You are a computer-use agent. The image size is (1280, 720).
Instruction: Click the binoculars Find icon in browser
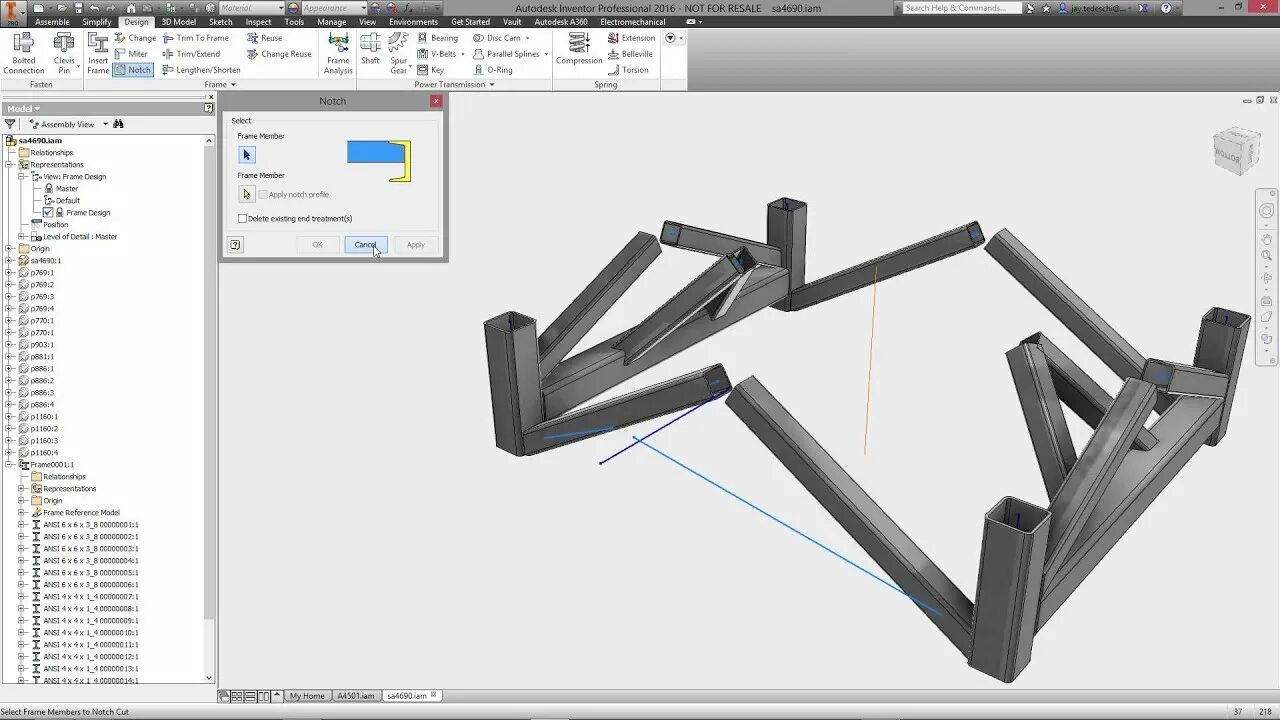[118, 124]
